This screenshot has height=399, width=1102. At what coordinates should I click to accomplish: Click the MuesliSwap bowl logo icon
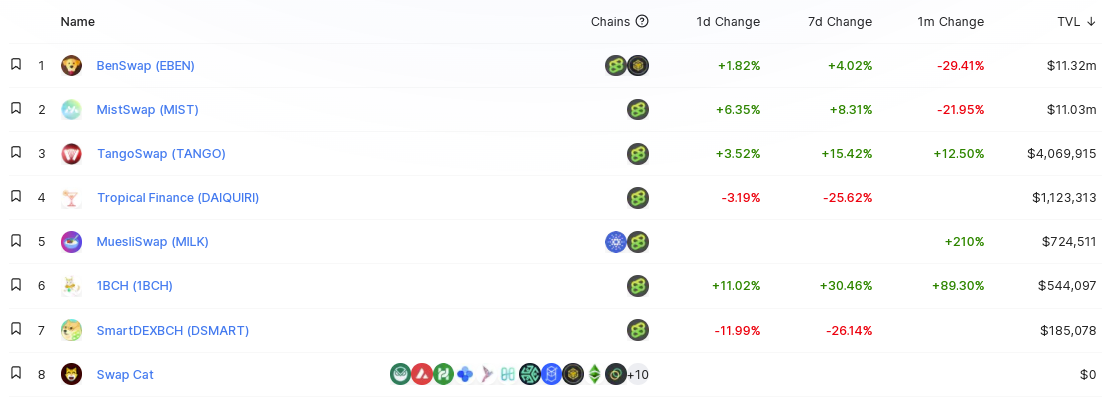click(x=71, y=242)
